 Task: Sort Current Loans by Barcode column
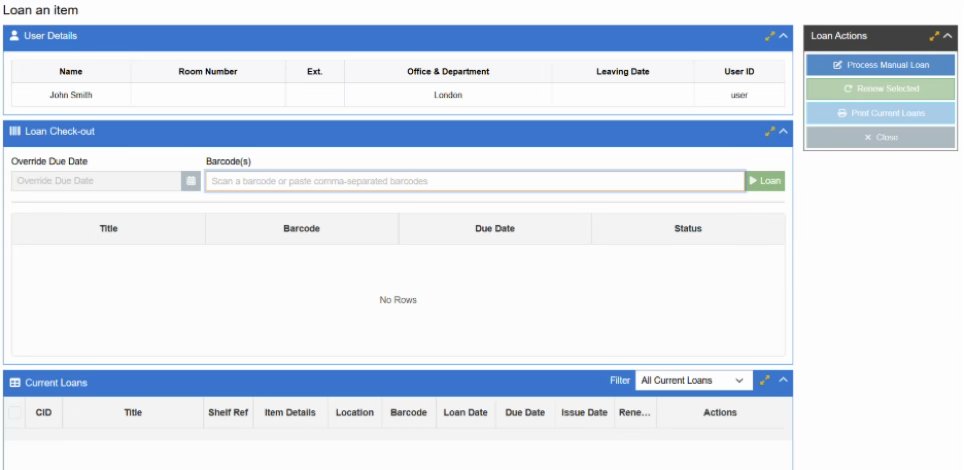pyautogui.click(x=409, y=412)
